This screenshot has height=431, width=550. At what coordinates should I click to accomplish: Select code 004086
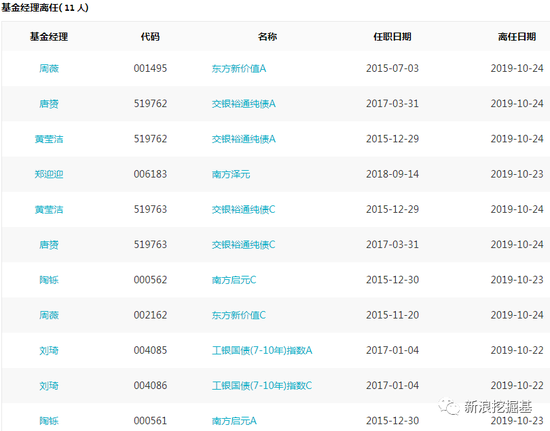tap(150, 385)
